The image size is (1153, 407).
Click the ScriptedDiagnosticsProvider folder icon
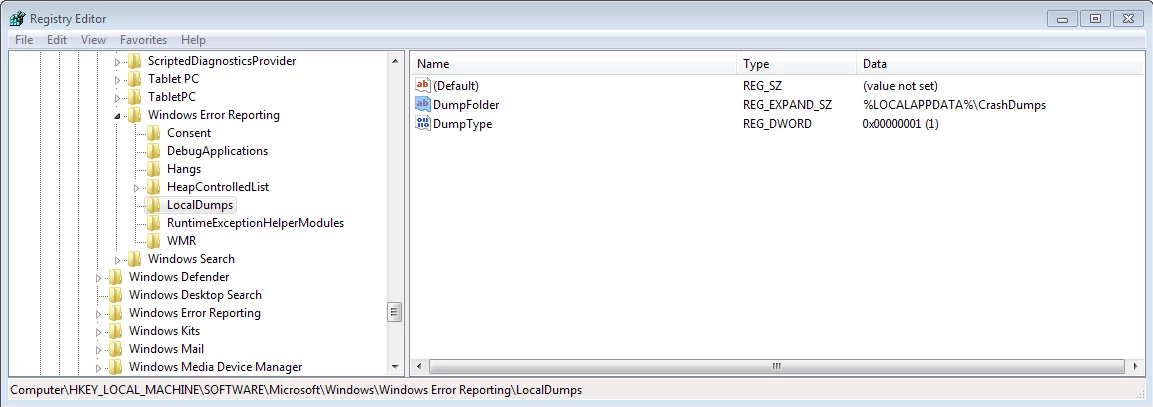click(x=134, y=61)
